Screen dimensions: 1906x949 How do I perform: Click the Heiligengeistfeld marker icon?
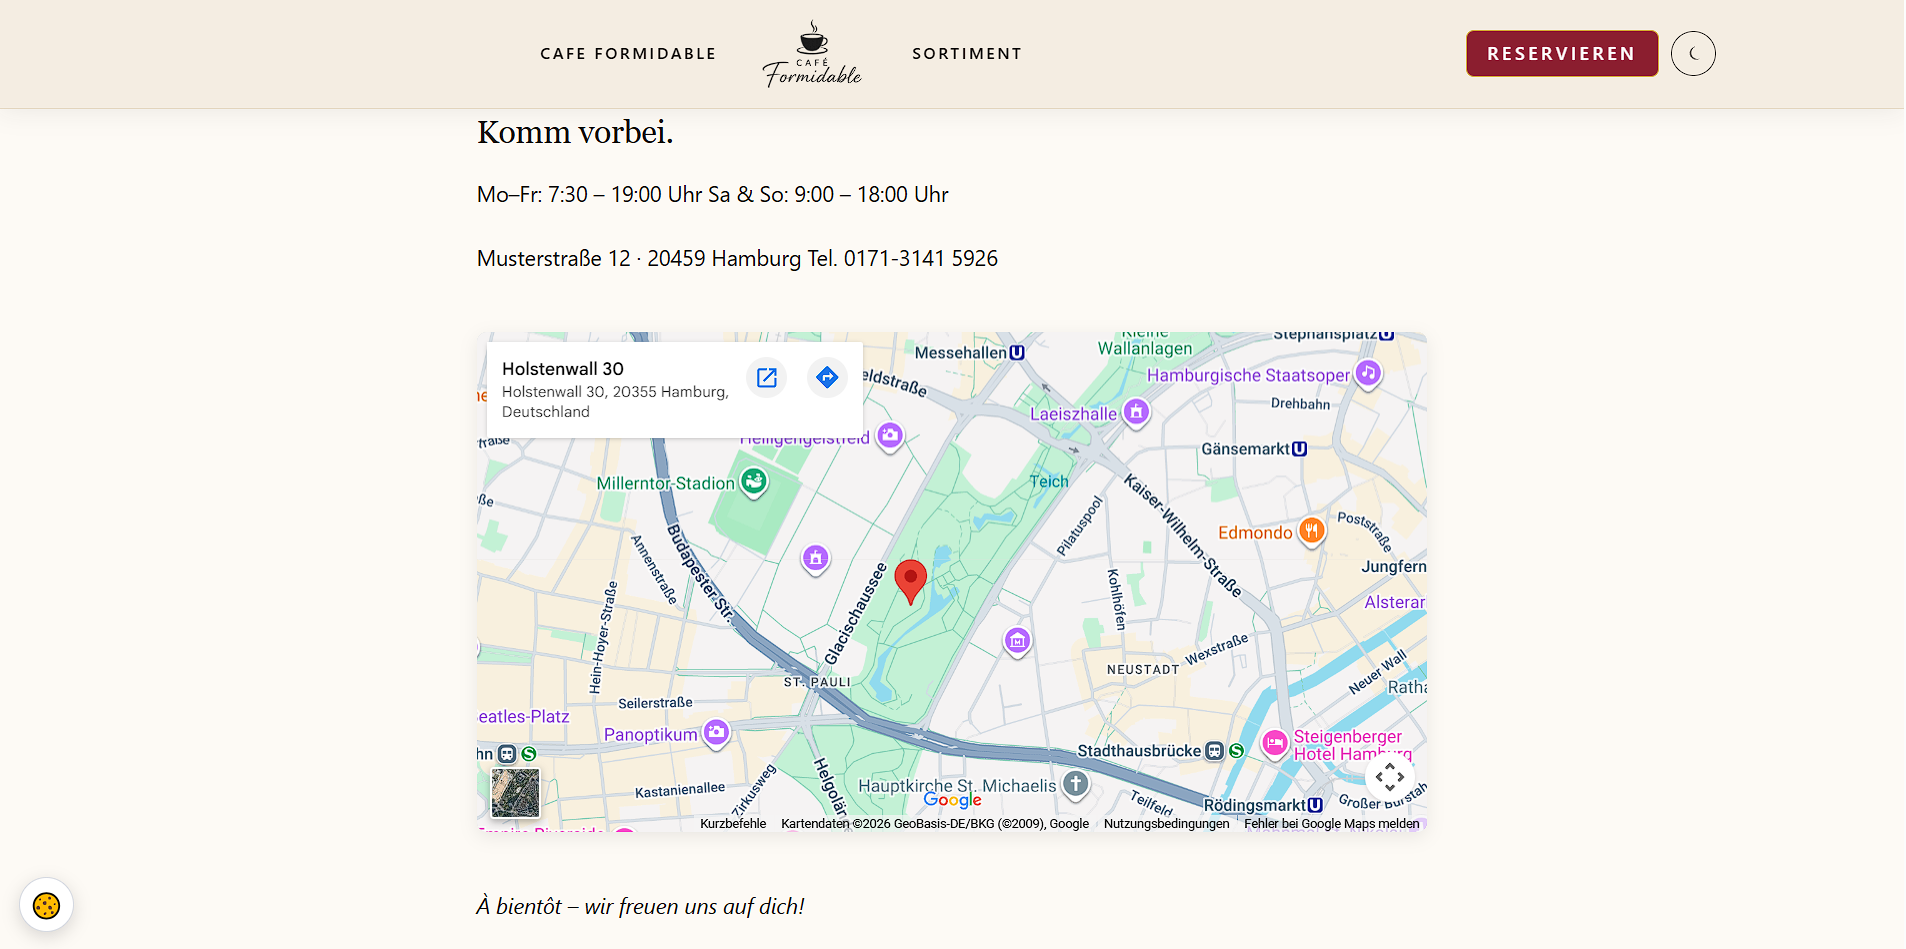coord(890,436)
